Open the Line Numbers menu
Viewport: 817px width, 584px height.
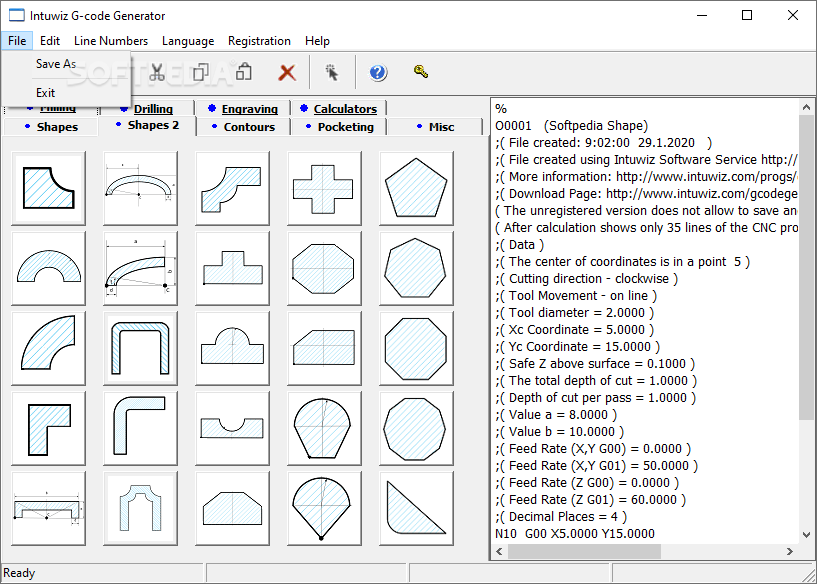110,41
